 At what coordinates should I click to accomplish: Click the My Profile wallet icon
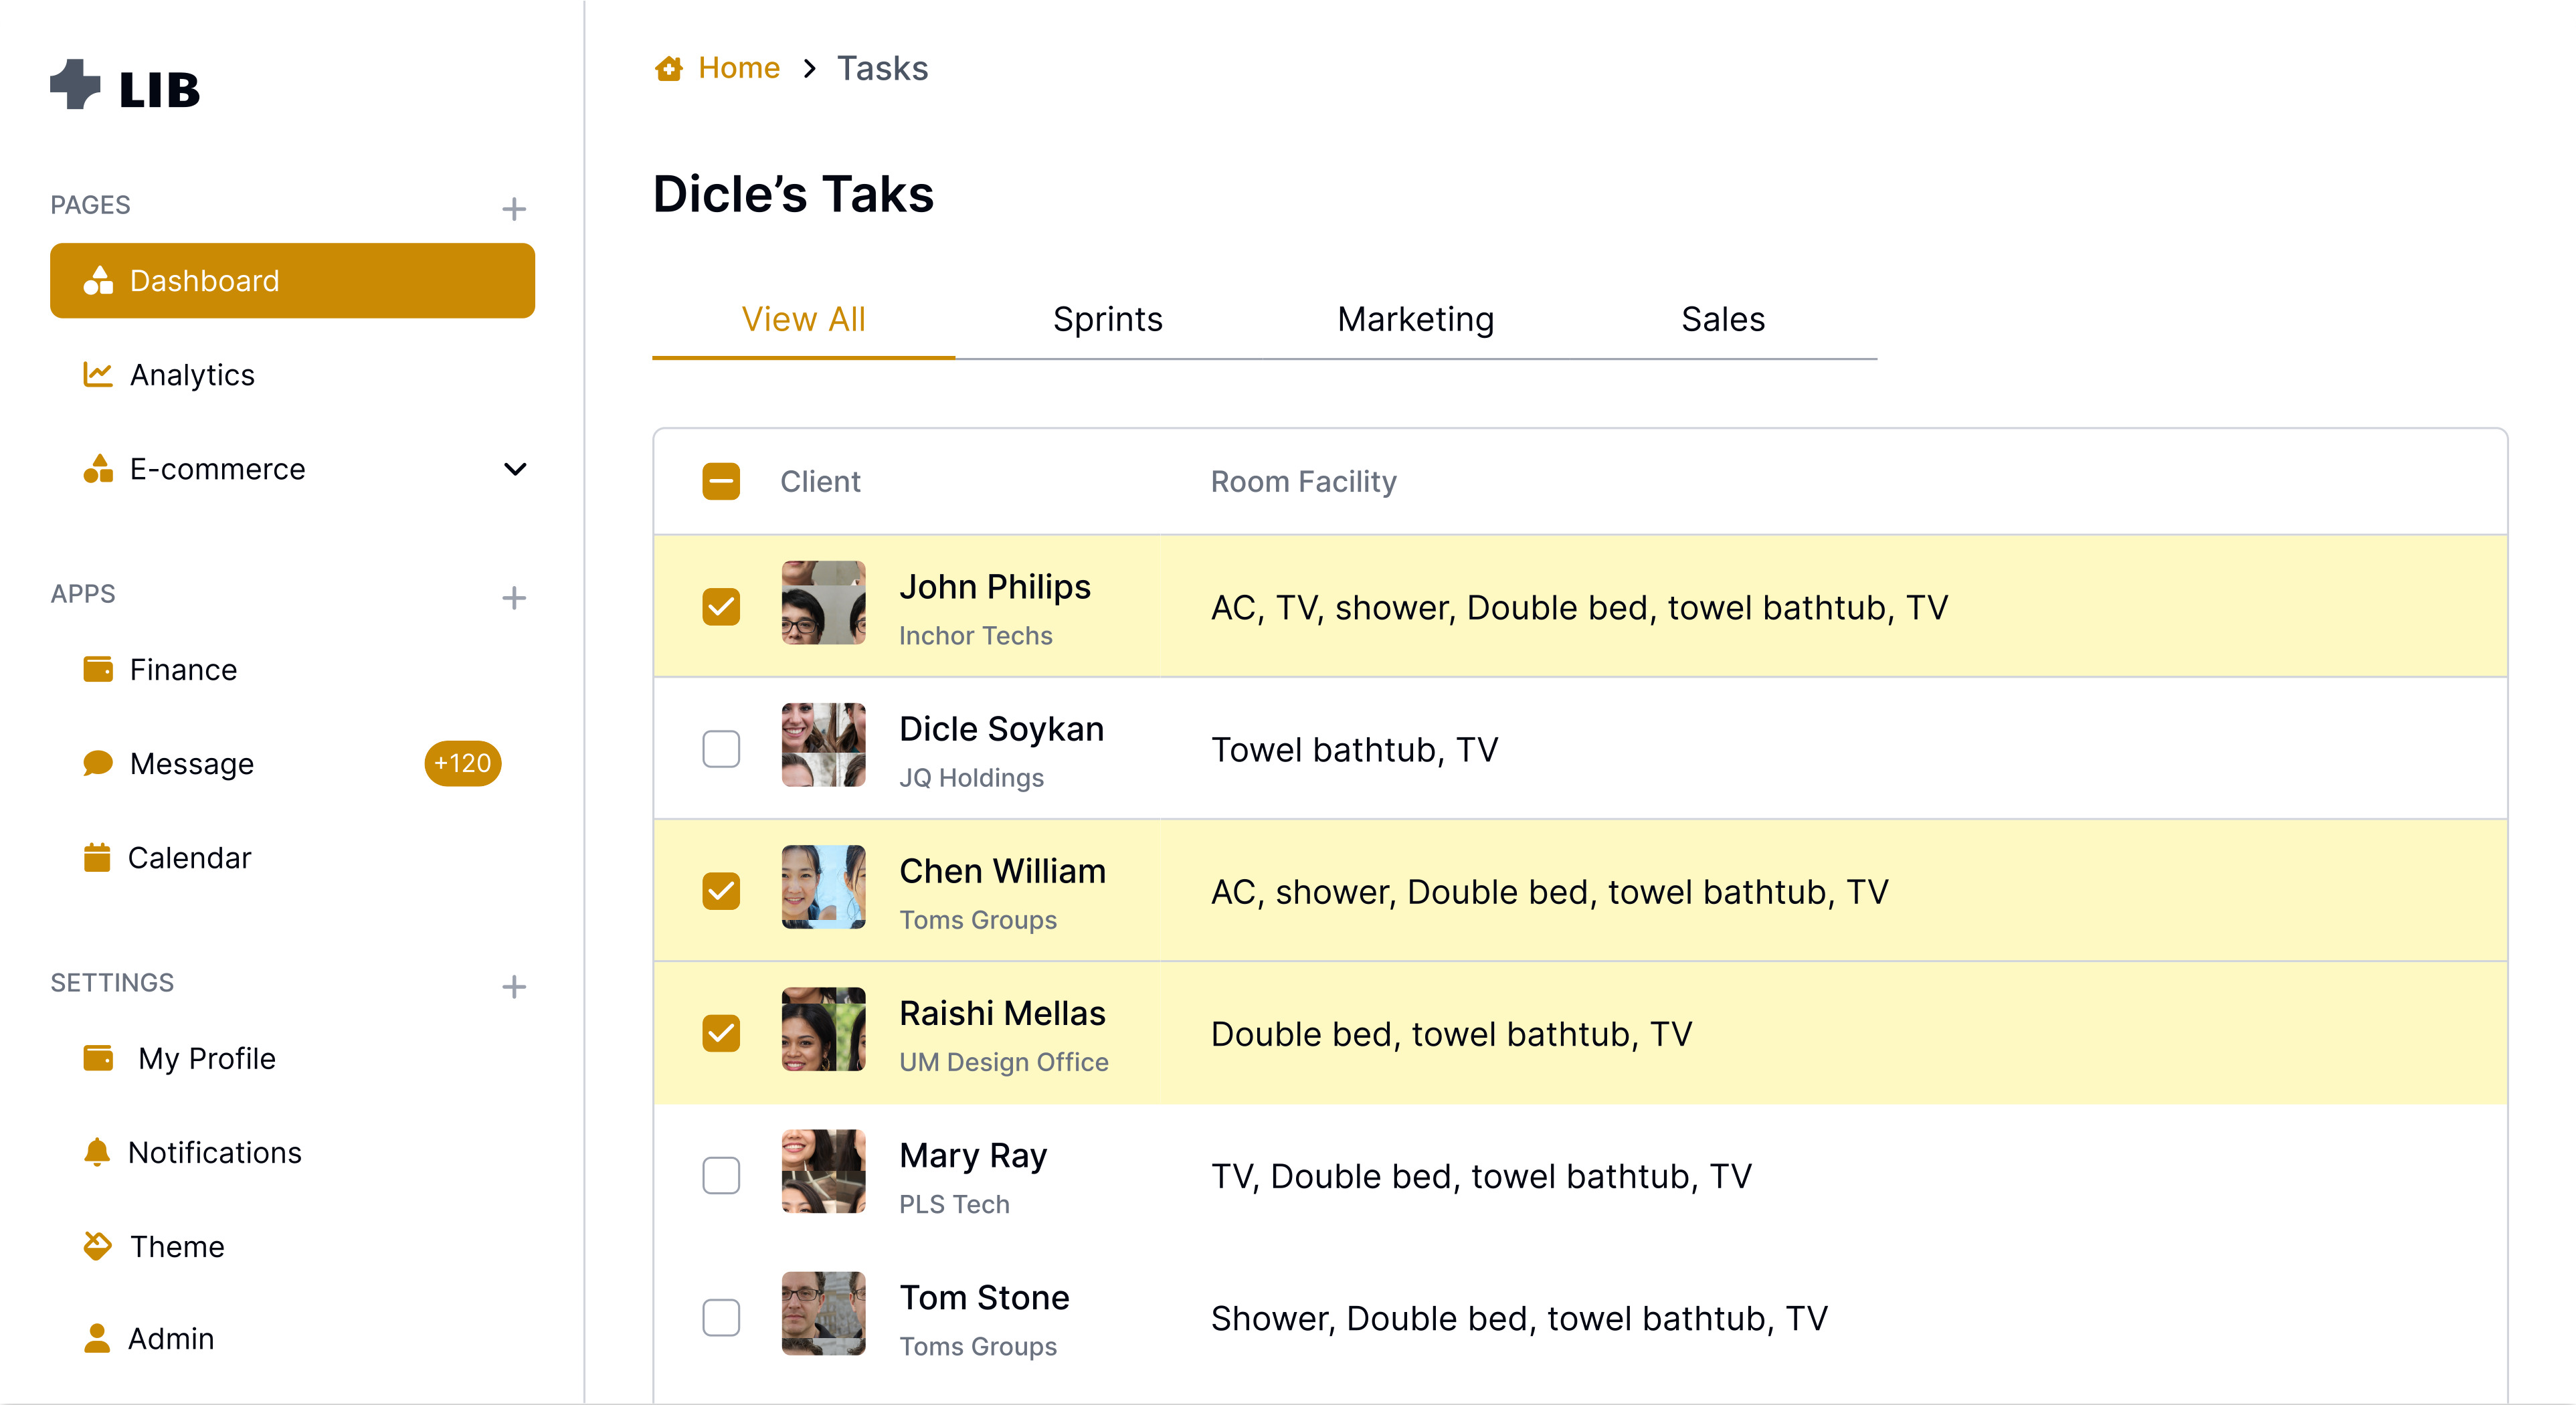[98, 1058]
